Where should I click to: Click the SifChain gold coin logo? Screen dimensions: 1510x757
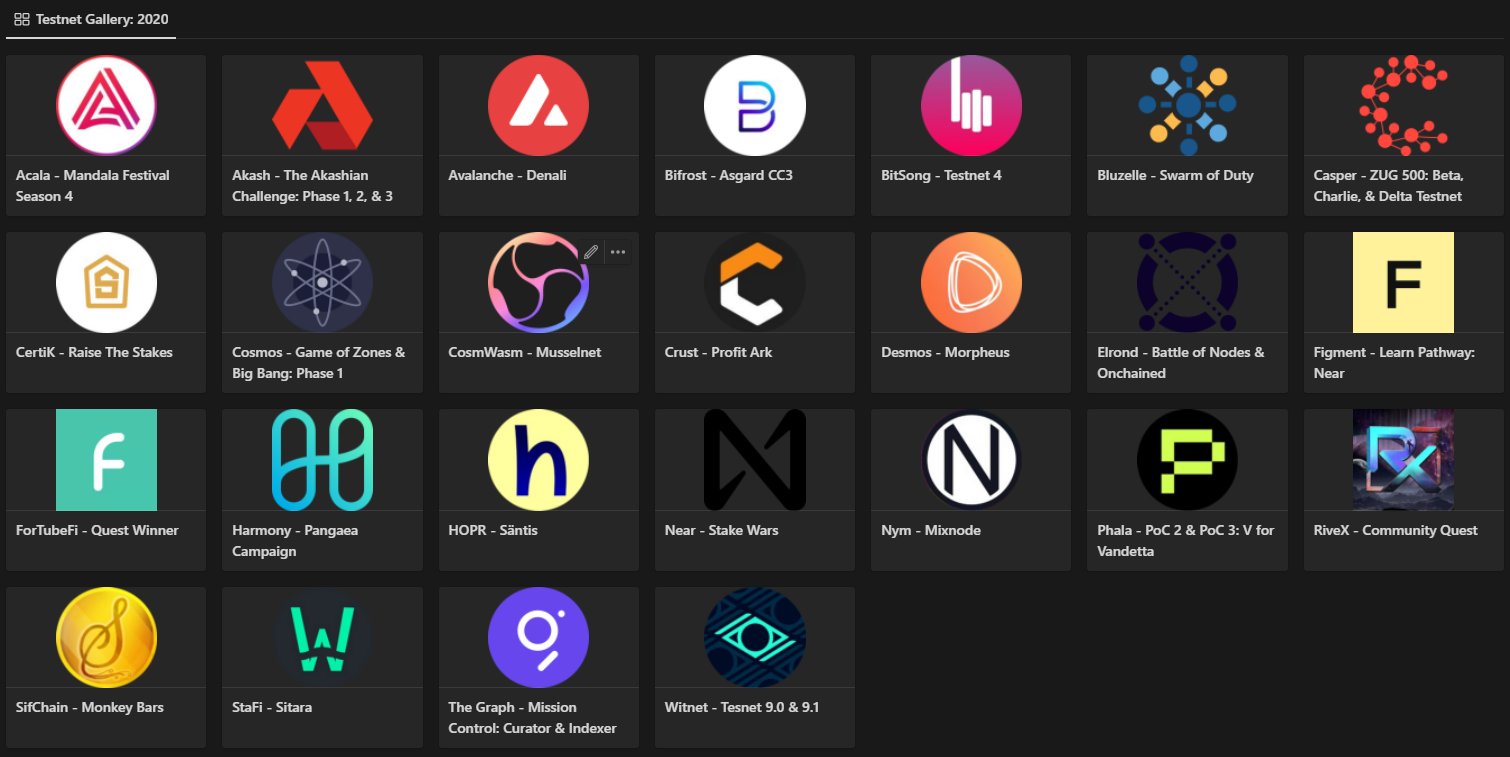pyautogui.click(x=106, y=637)
